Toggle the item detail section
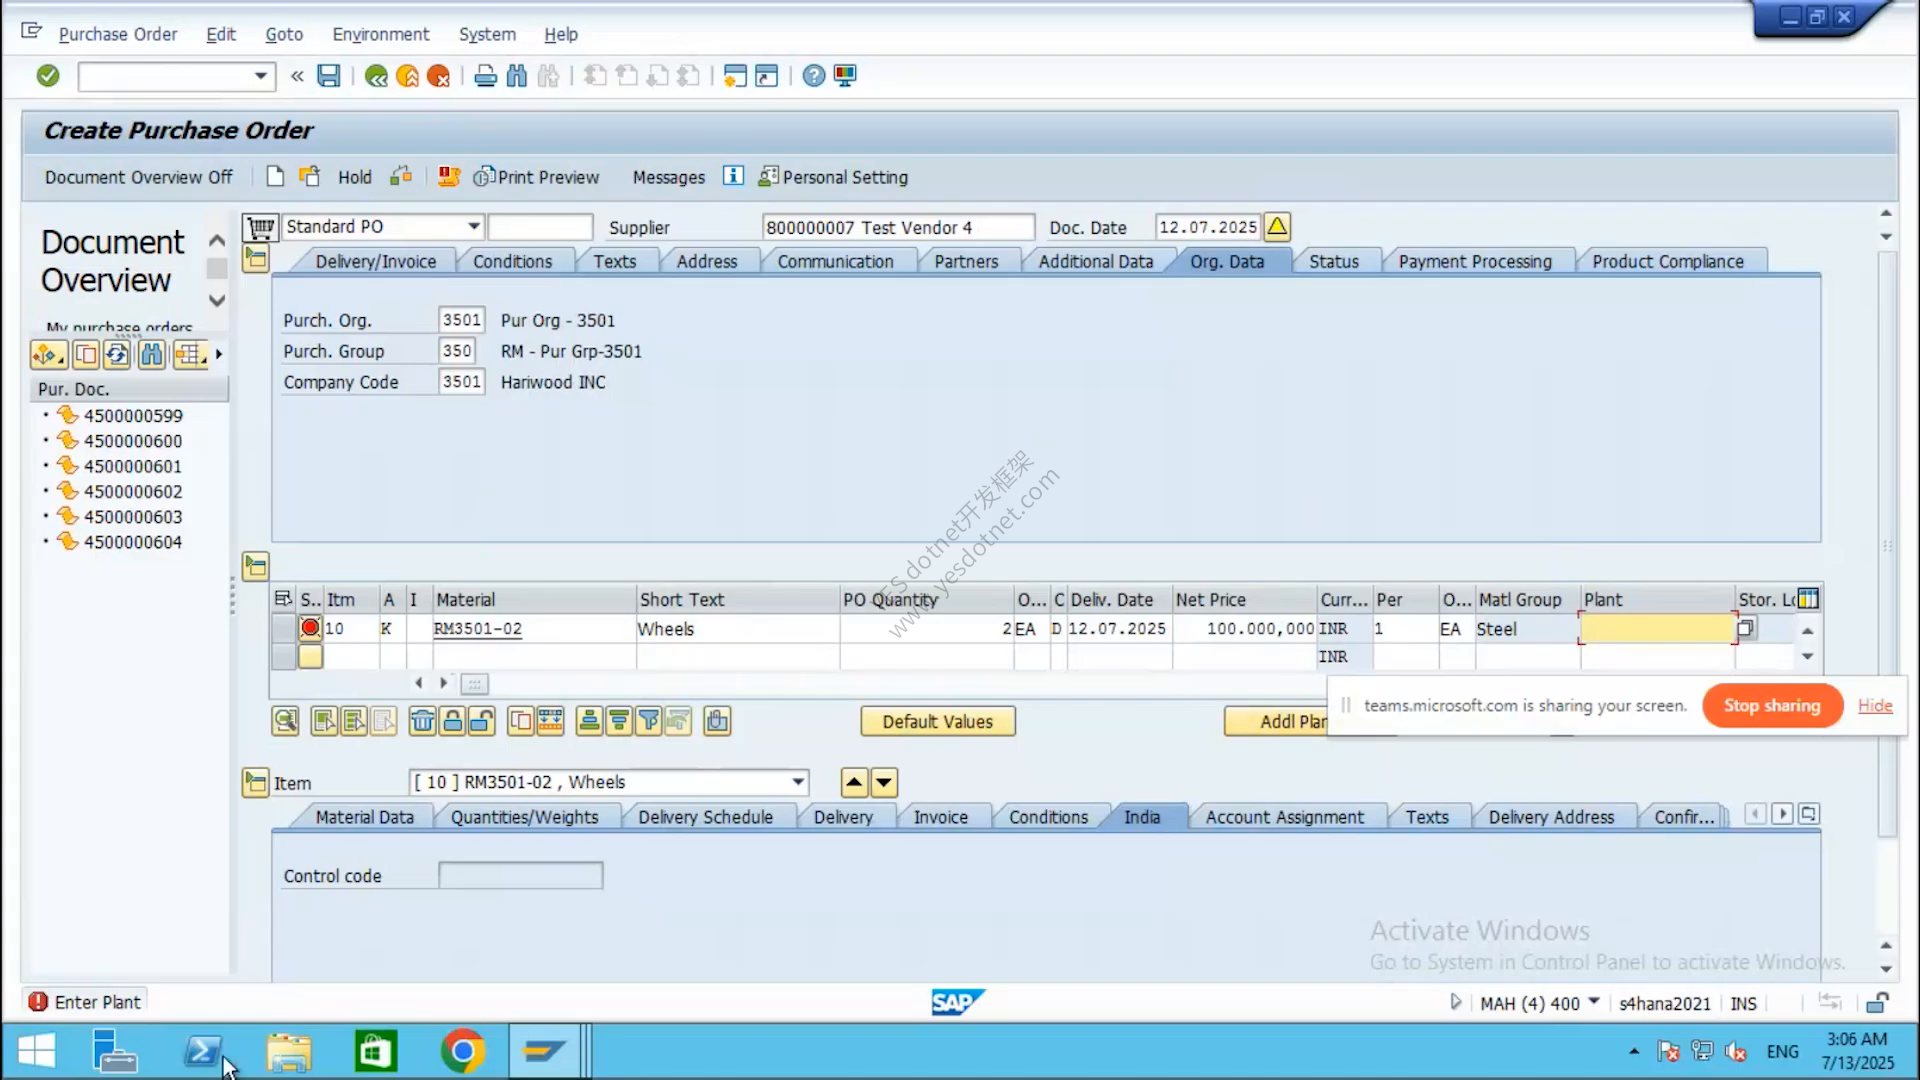This screenshot has height=1080, width=1920. tap(256, 782)
